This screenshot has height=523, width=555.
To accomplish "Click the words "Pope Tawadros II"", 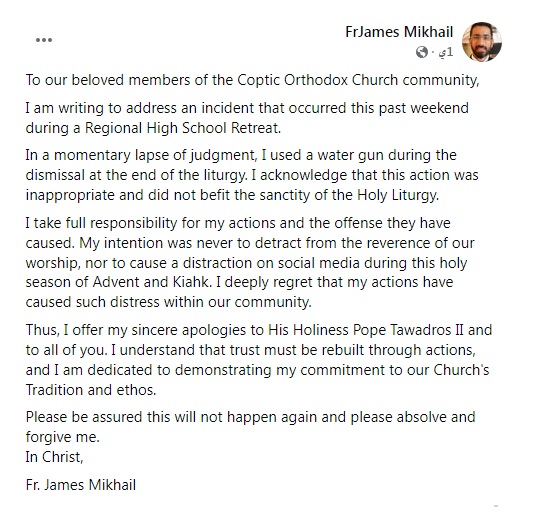I will coord(408,330).
